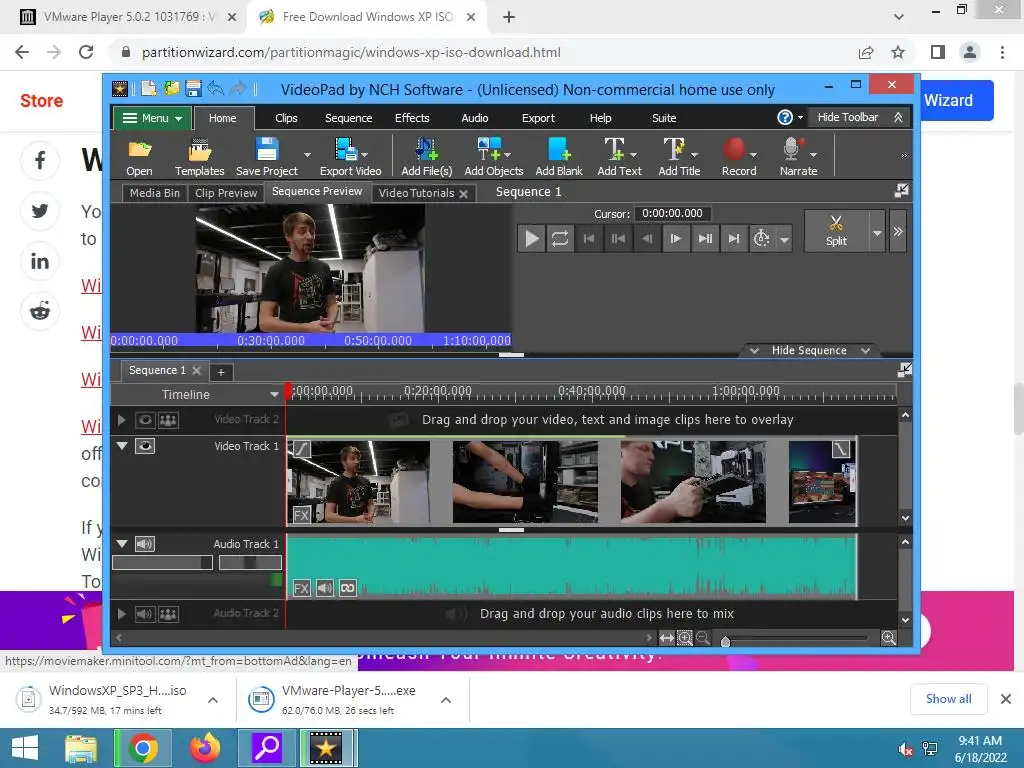Adjust Audio Track 1 volume slider

click(163, 562)
